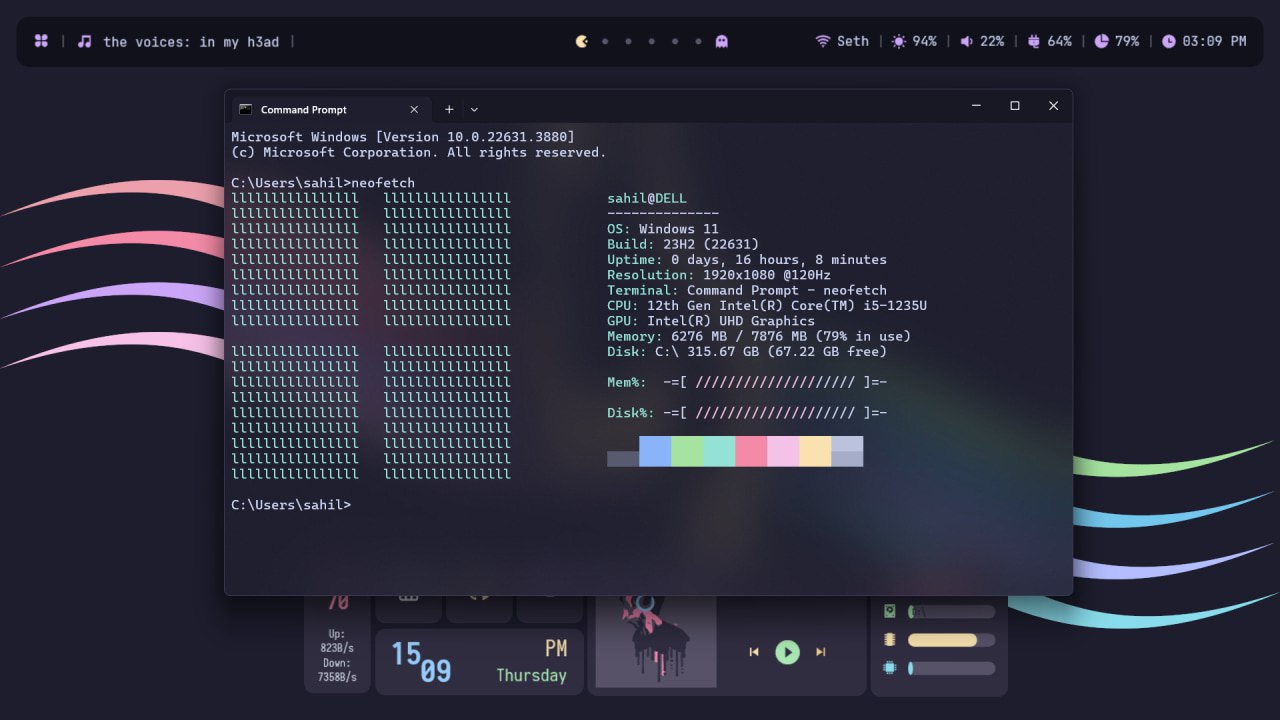Click the Wi-Fi icon beside Seth

point(823,41)
